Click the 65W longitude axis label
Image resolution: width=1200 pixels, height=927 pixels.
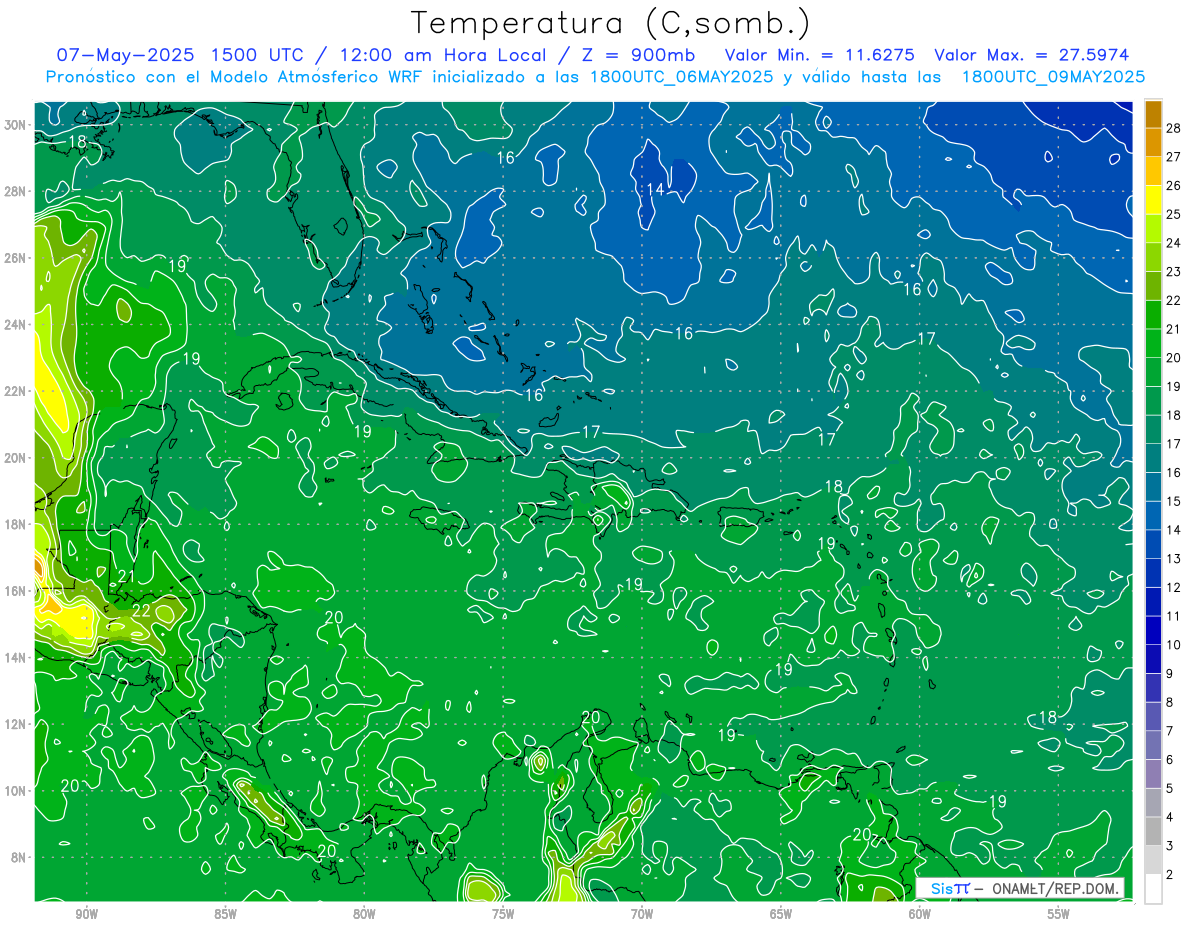point(781,914)
